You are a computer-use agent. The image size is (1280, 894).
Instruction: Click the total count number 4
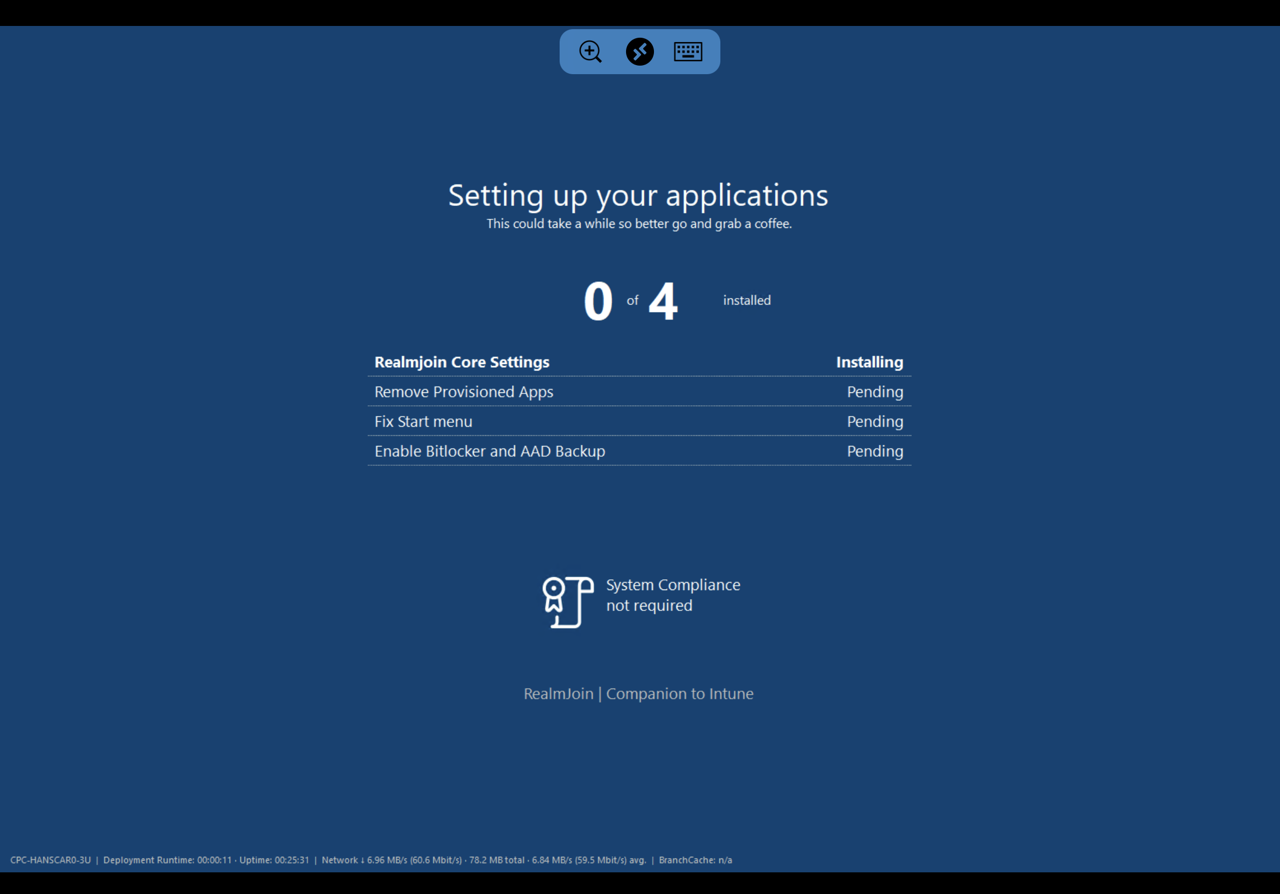tap(663, 301)
